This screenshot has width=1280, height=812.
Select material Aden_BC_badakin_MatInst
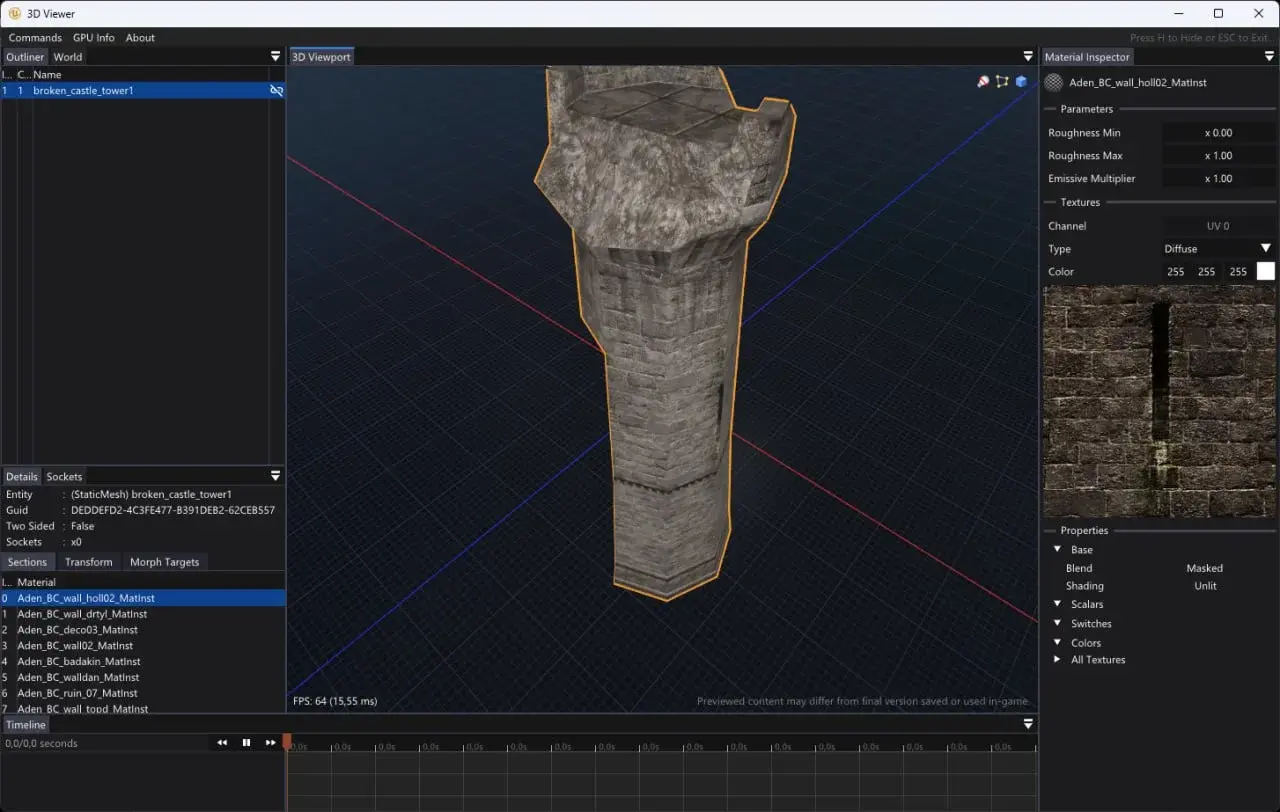click(x=143, y=662)
